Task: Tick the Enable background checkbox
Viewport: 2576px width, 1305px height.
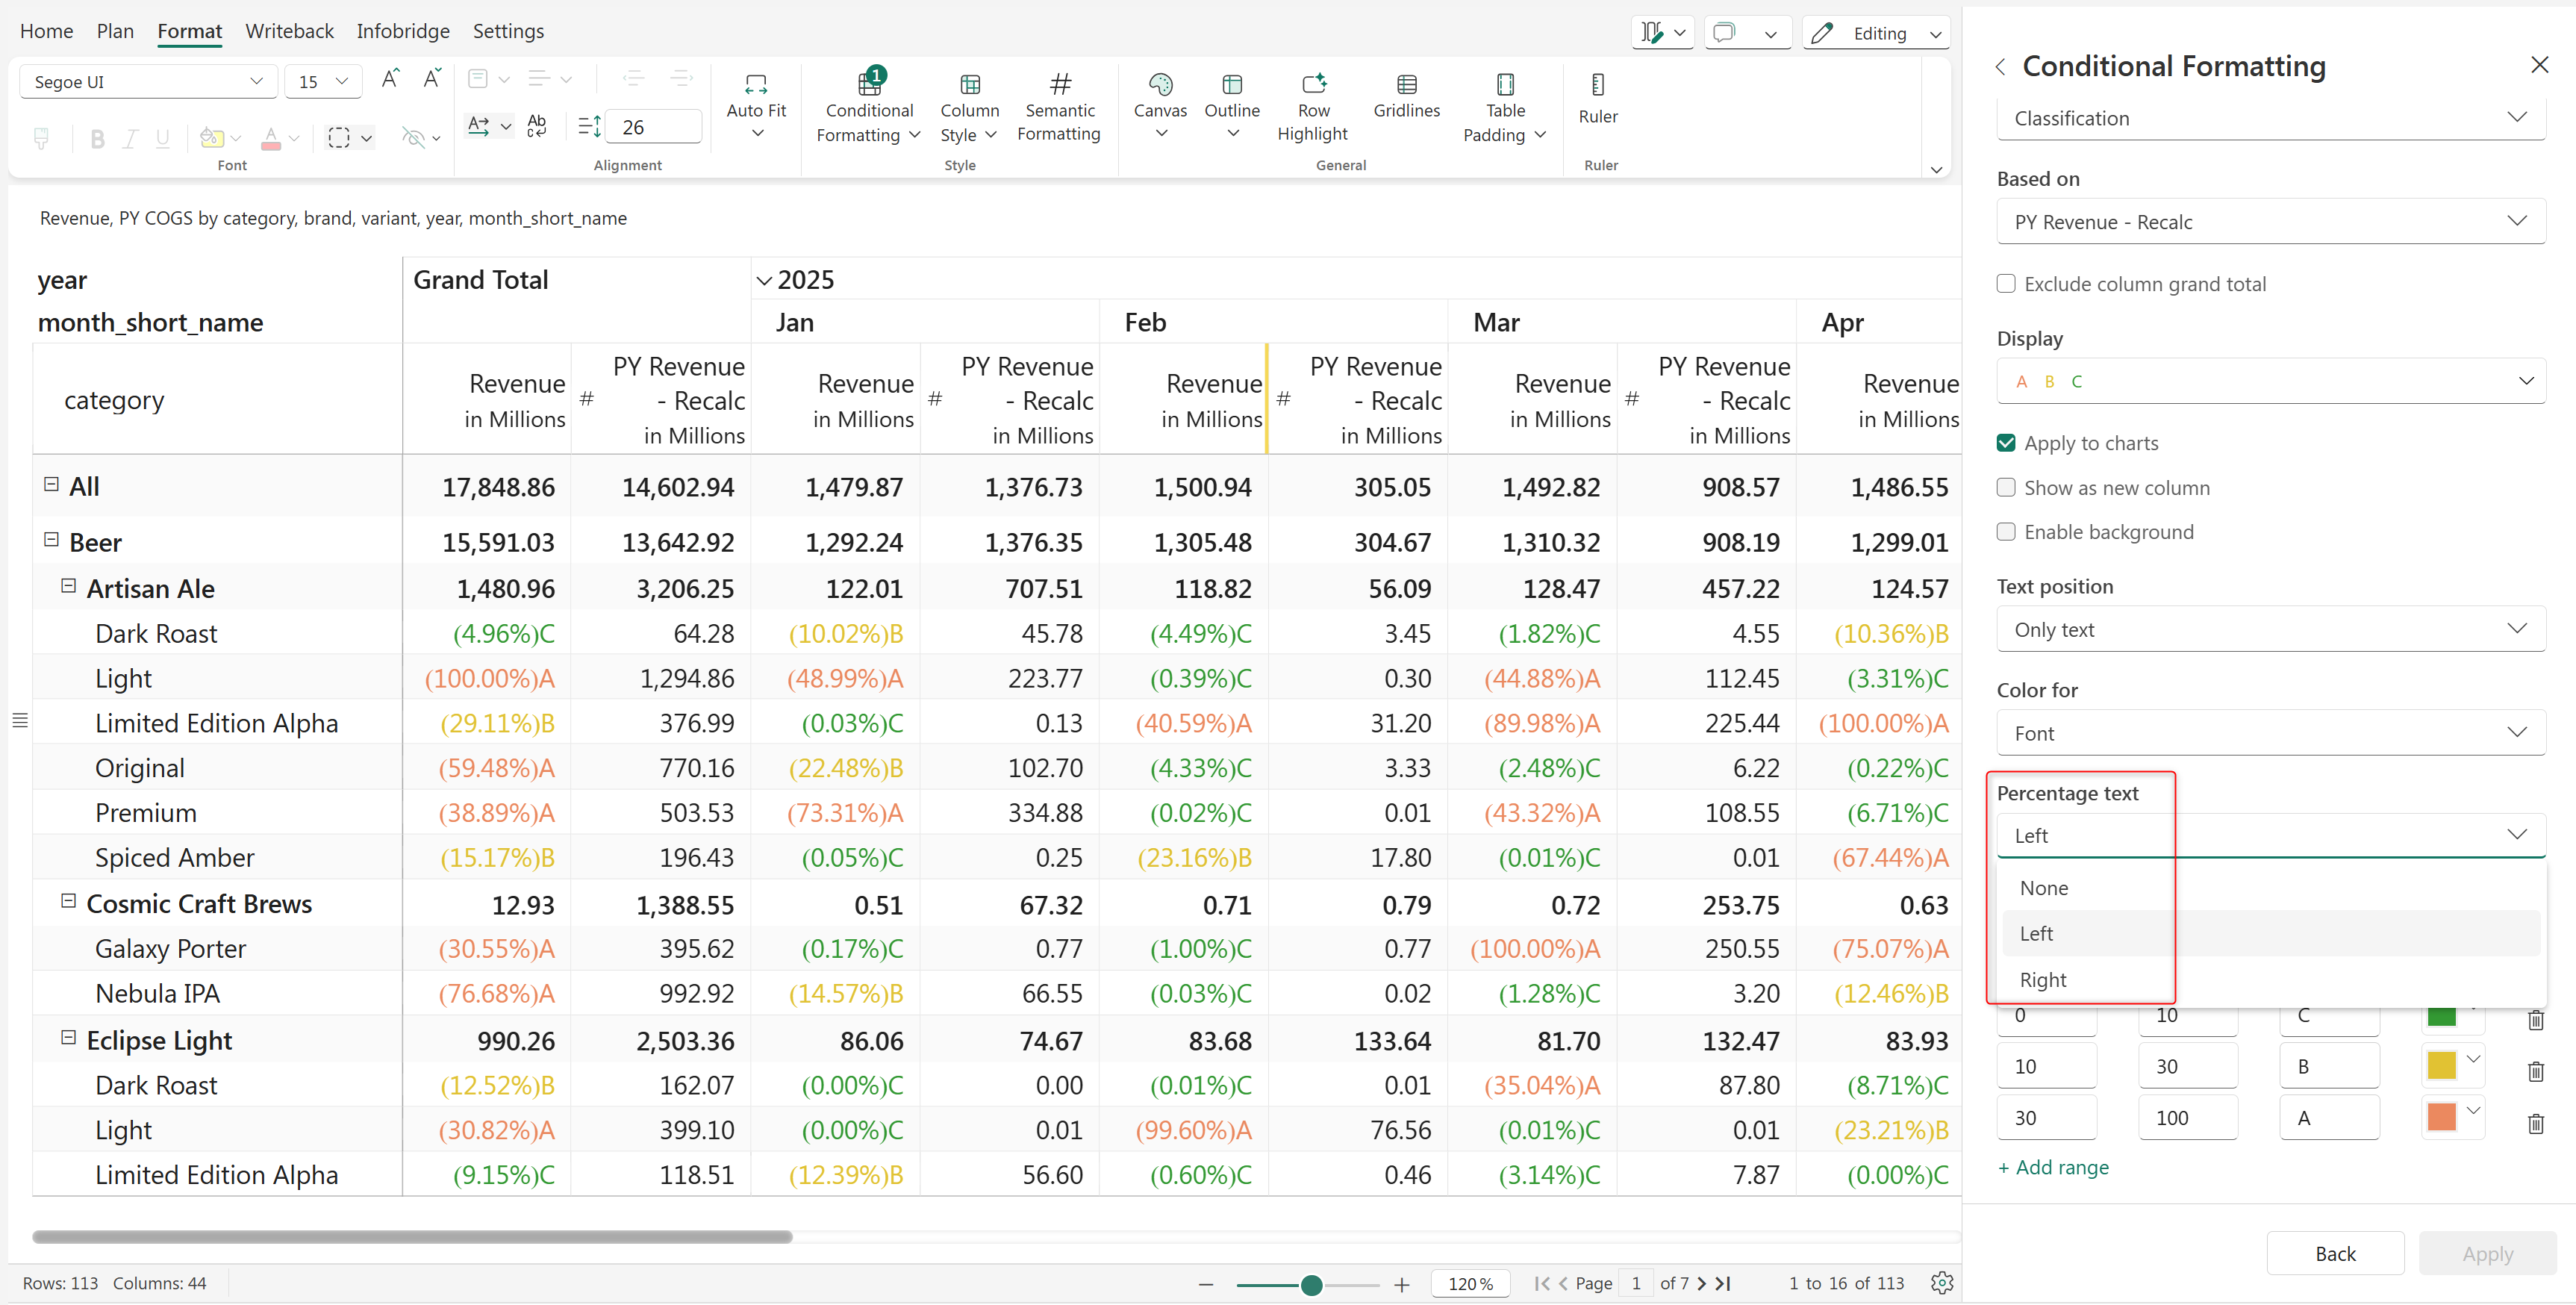Action: point(2005,532)
